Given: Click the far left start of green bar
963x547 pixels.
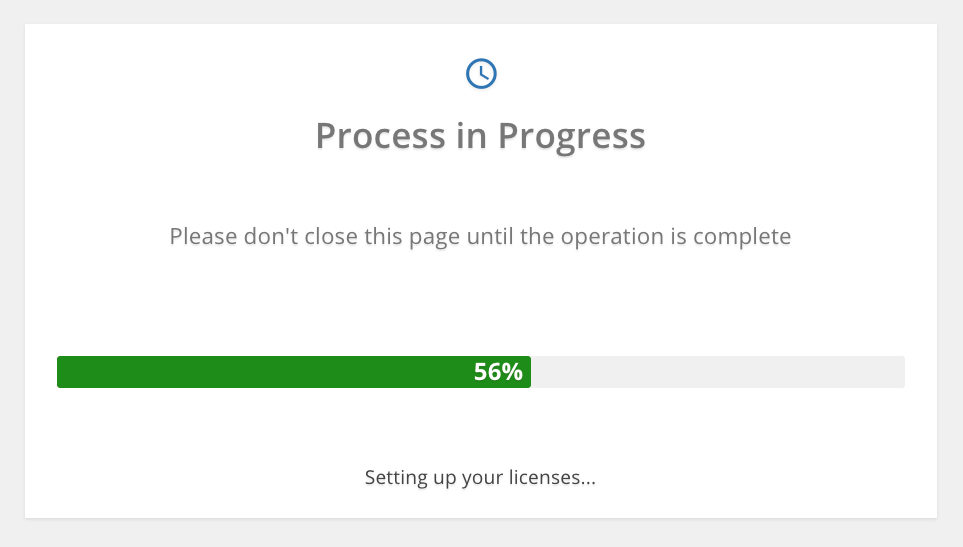Looking at the screenshot, I should [x=61, y=372].
